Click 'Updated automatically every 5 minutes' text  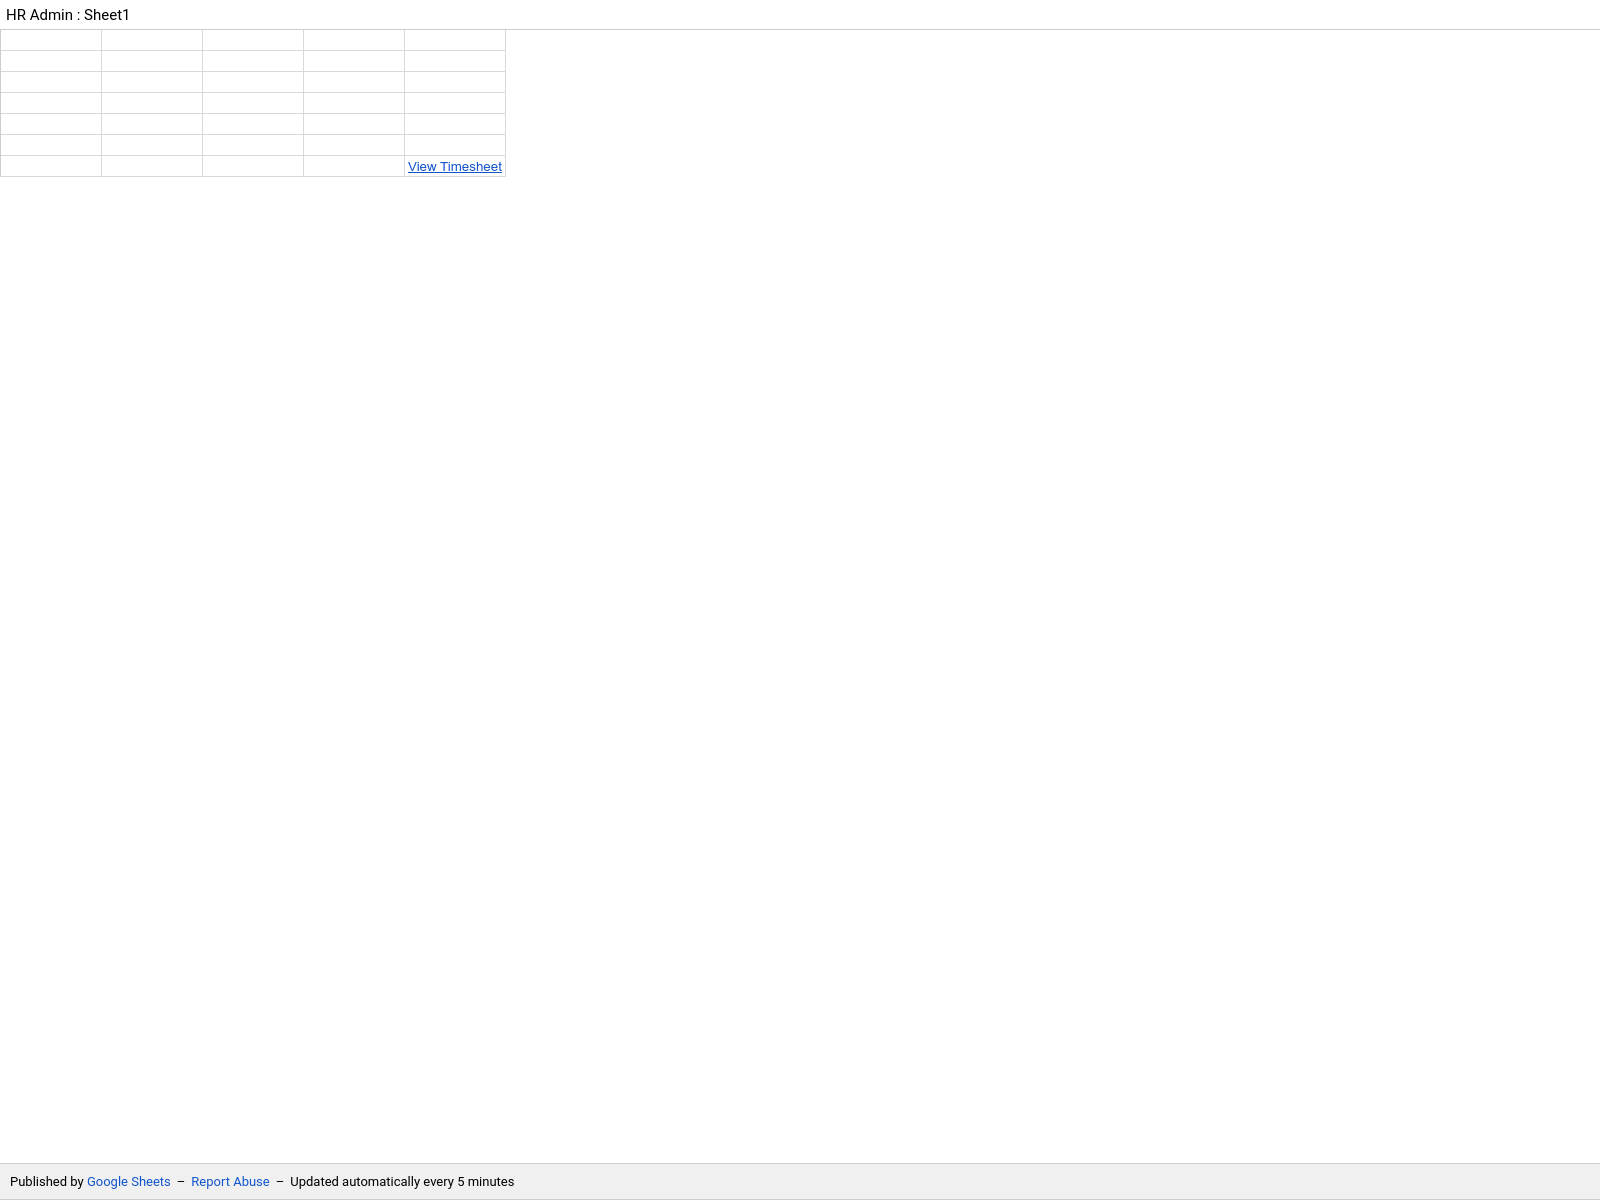tap(402, 1182)
